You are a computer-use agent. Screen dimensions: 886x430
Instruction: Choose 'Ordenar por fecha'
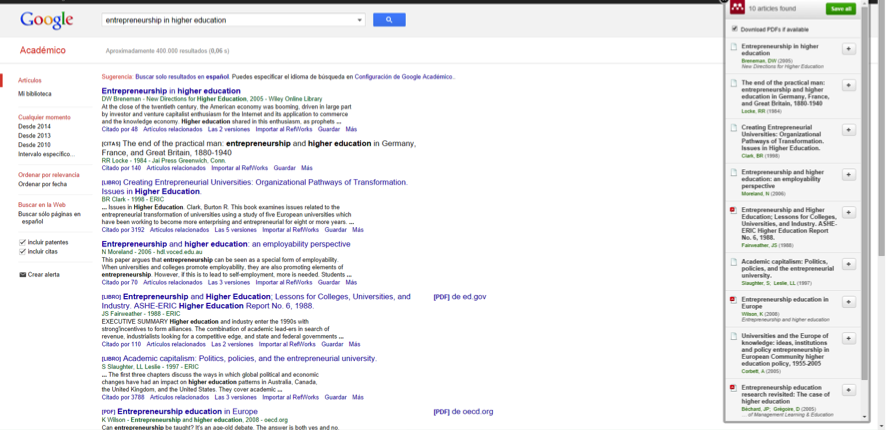point(42,184)
